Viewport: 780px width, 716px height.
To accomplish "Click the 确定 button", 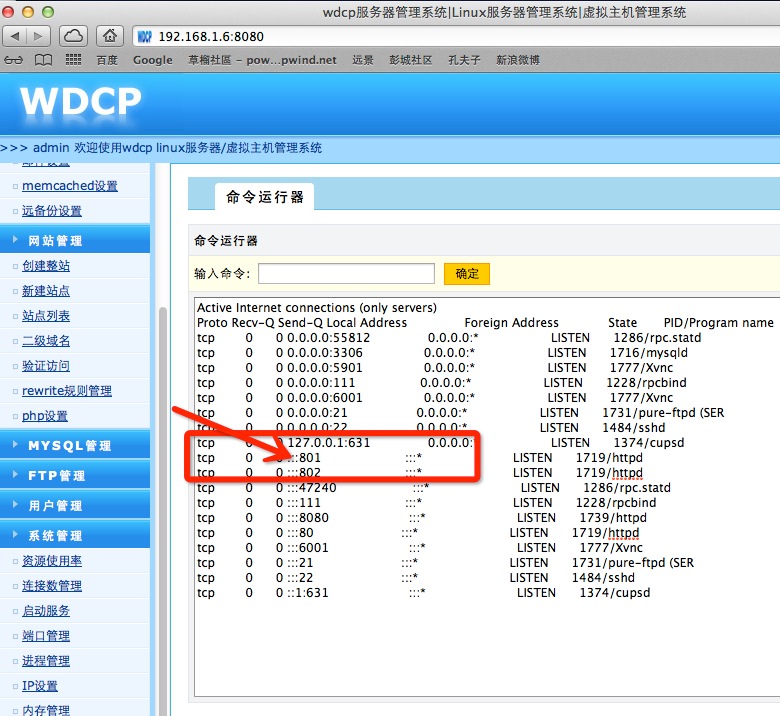I will 467,274.
